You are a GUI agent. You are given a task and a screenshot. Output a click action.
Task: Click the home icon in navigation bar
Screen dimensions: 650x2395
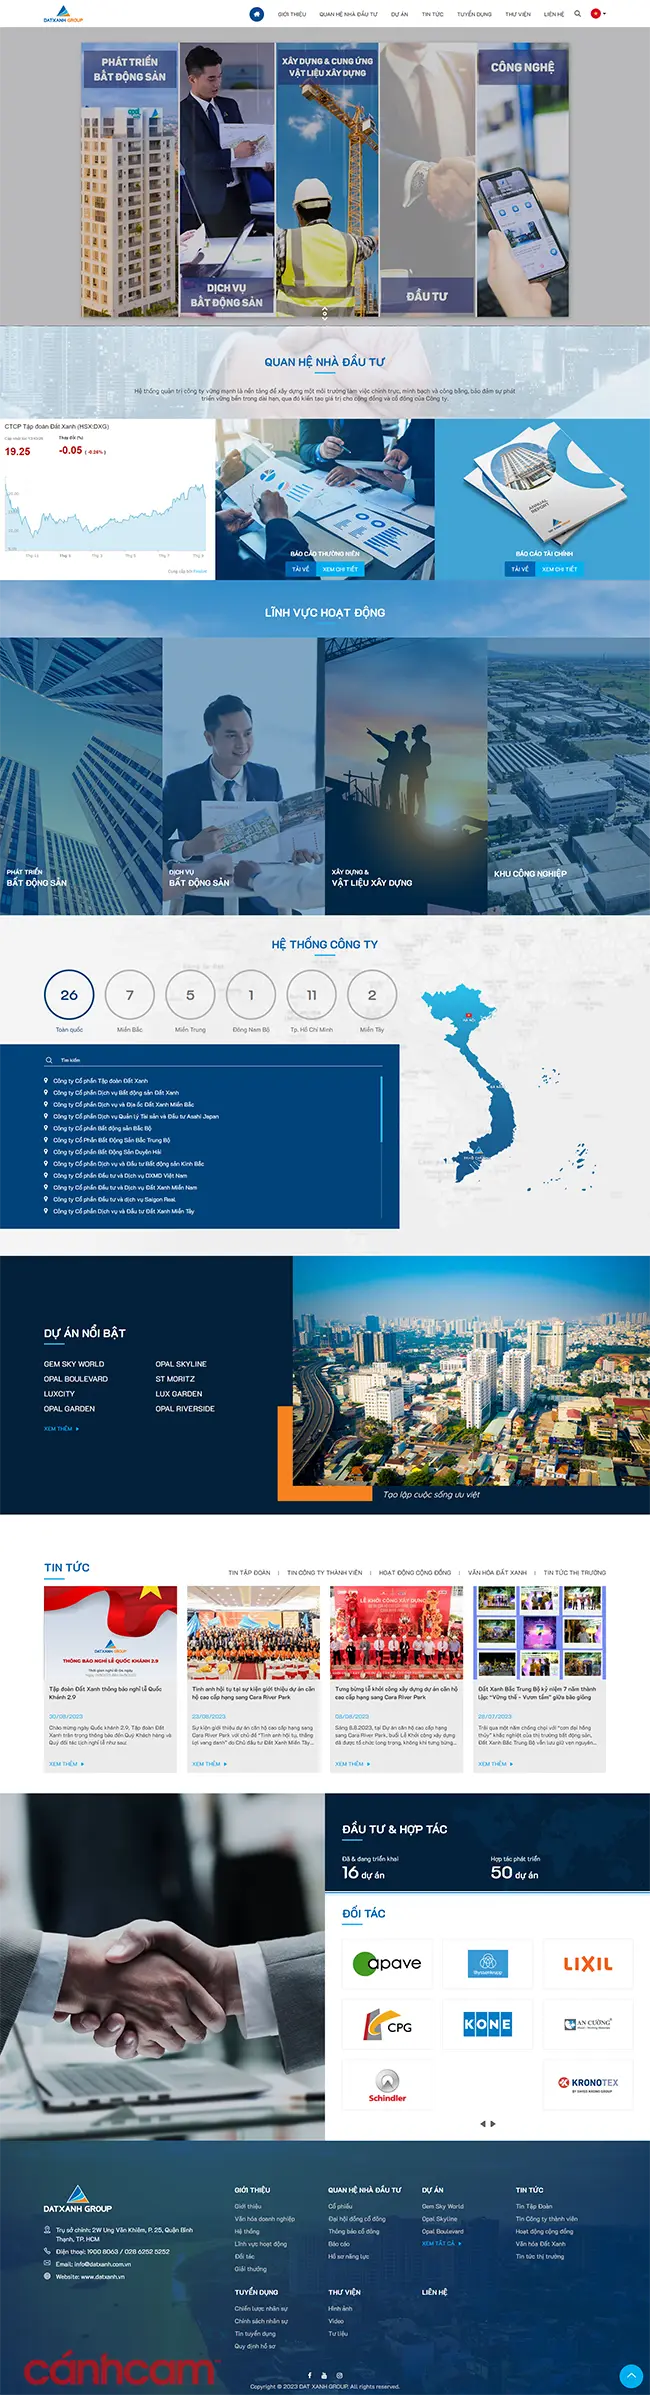click(x=256, y=14)
